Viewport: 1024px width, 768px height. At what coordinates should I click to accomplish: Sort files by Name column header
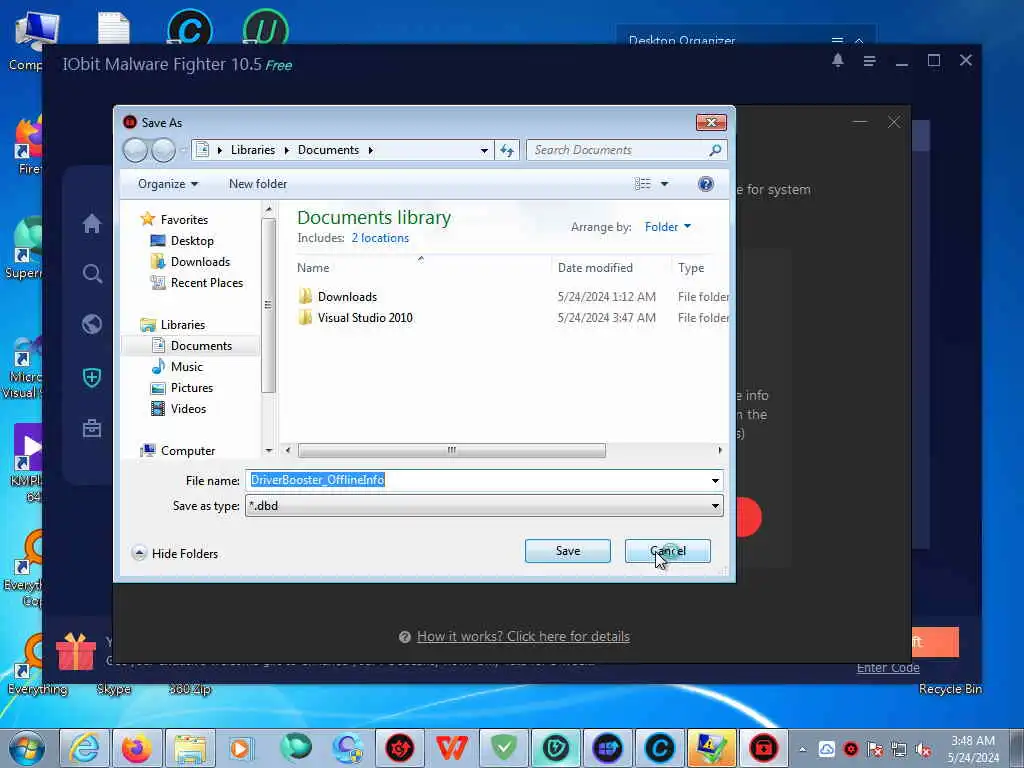313,268
